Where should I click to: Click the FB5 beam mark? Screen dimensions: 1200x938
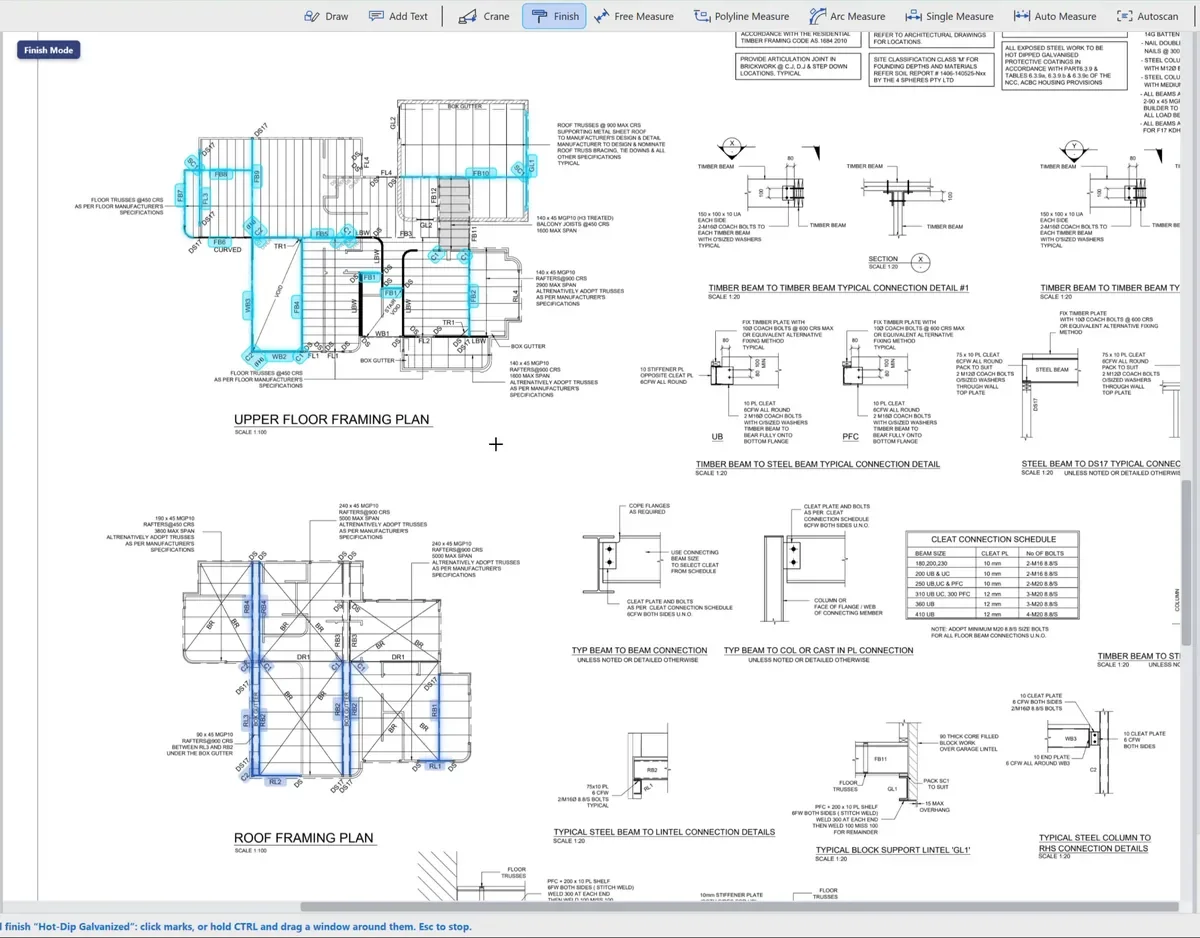point(322,235)
